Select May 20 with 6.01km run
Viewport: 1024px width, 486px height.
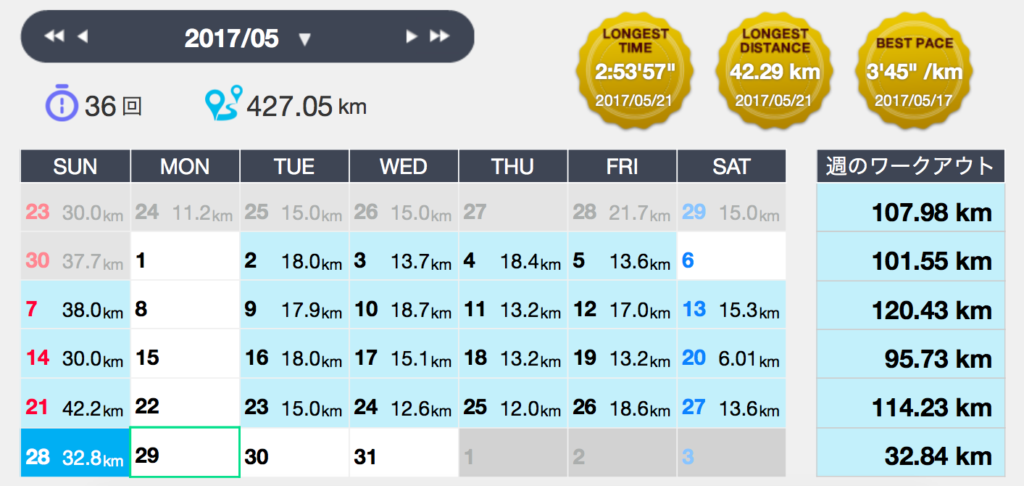tap(731, 358)
